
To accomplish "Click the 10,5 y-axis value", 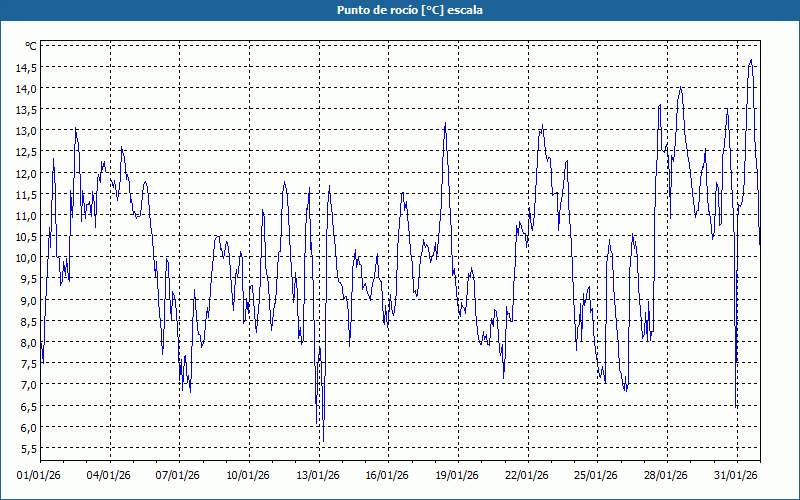I will pos(26,237).
